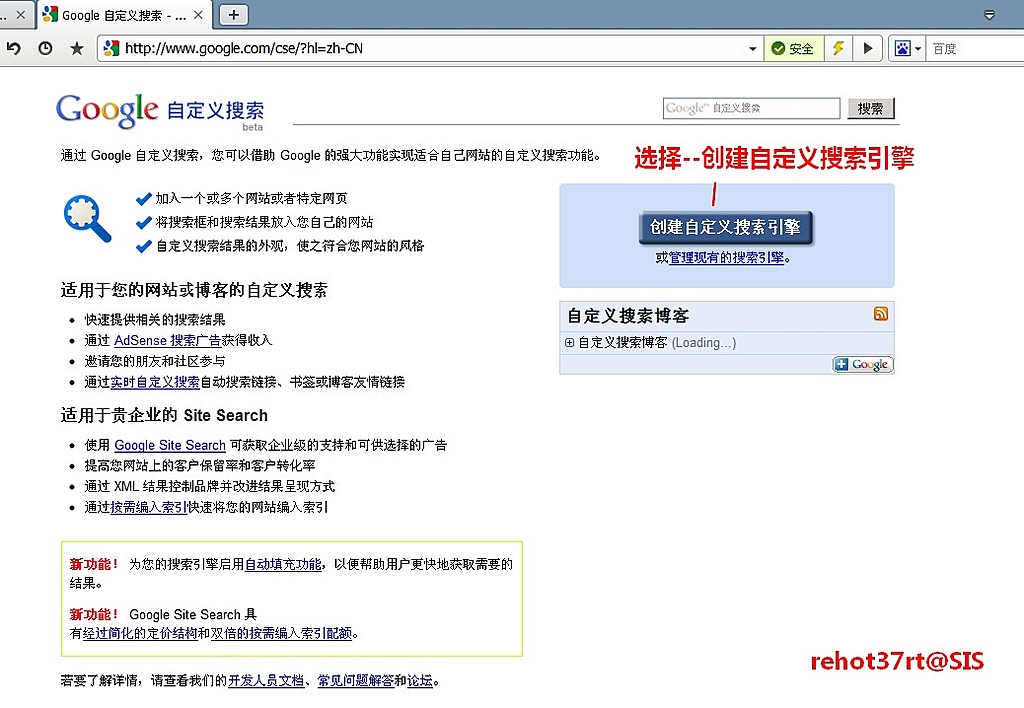Click the 创建自定义搜索引擎 button

(x=726, y=227)
